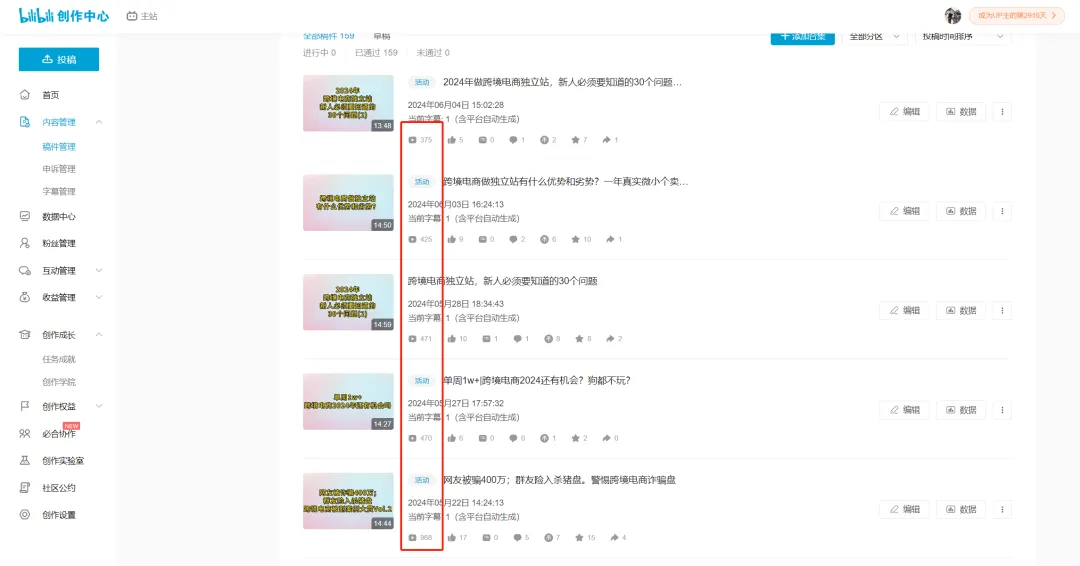
Task: Click the 创作实验室 flask icon
Action: (25, 461)
